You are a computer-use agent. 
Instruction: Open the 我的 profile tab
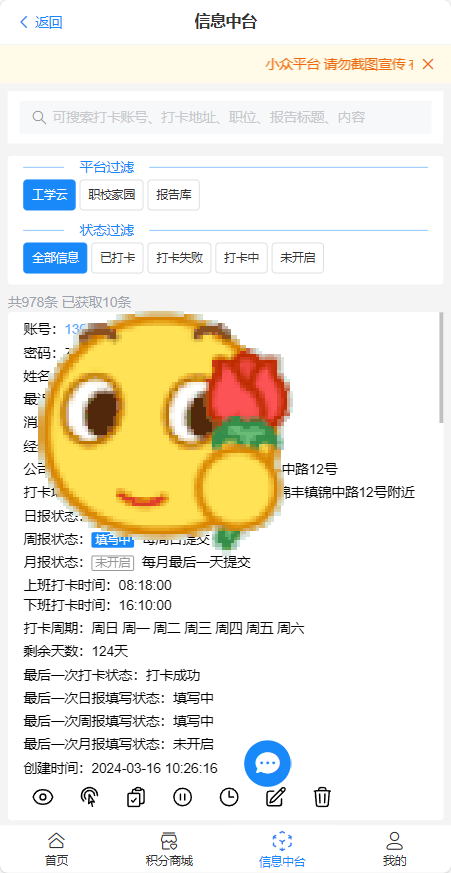(394, 849)
